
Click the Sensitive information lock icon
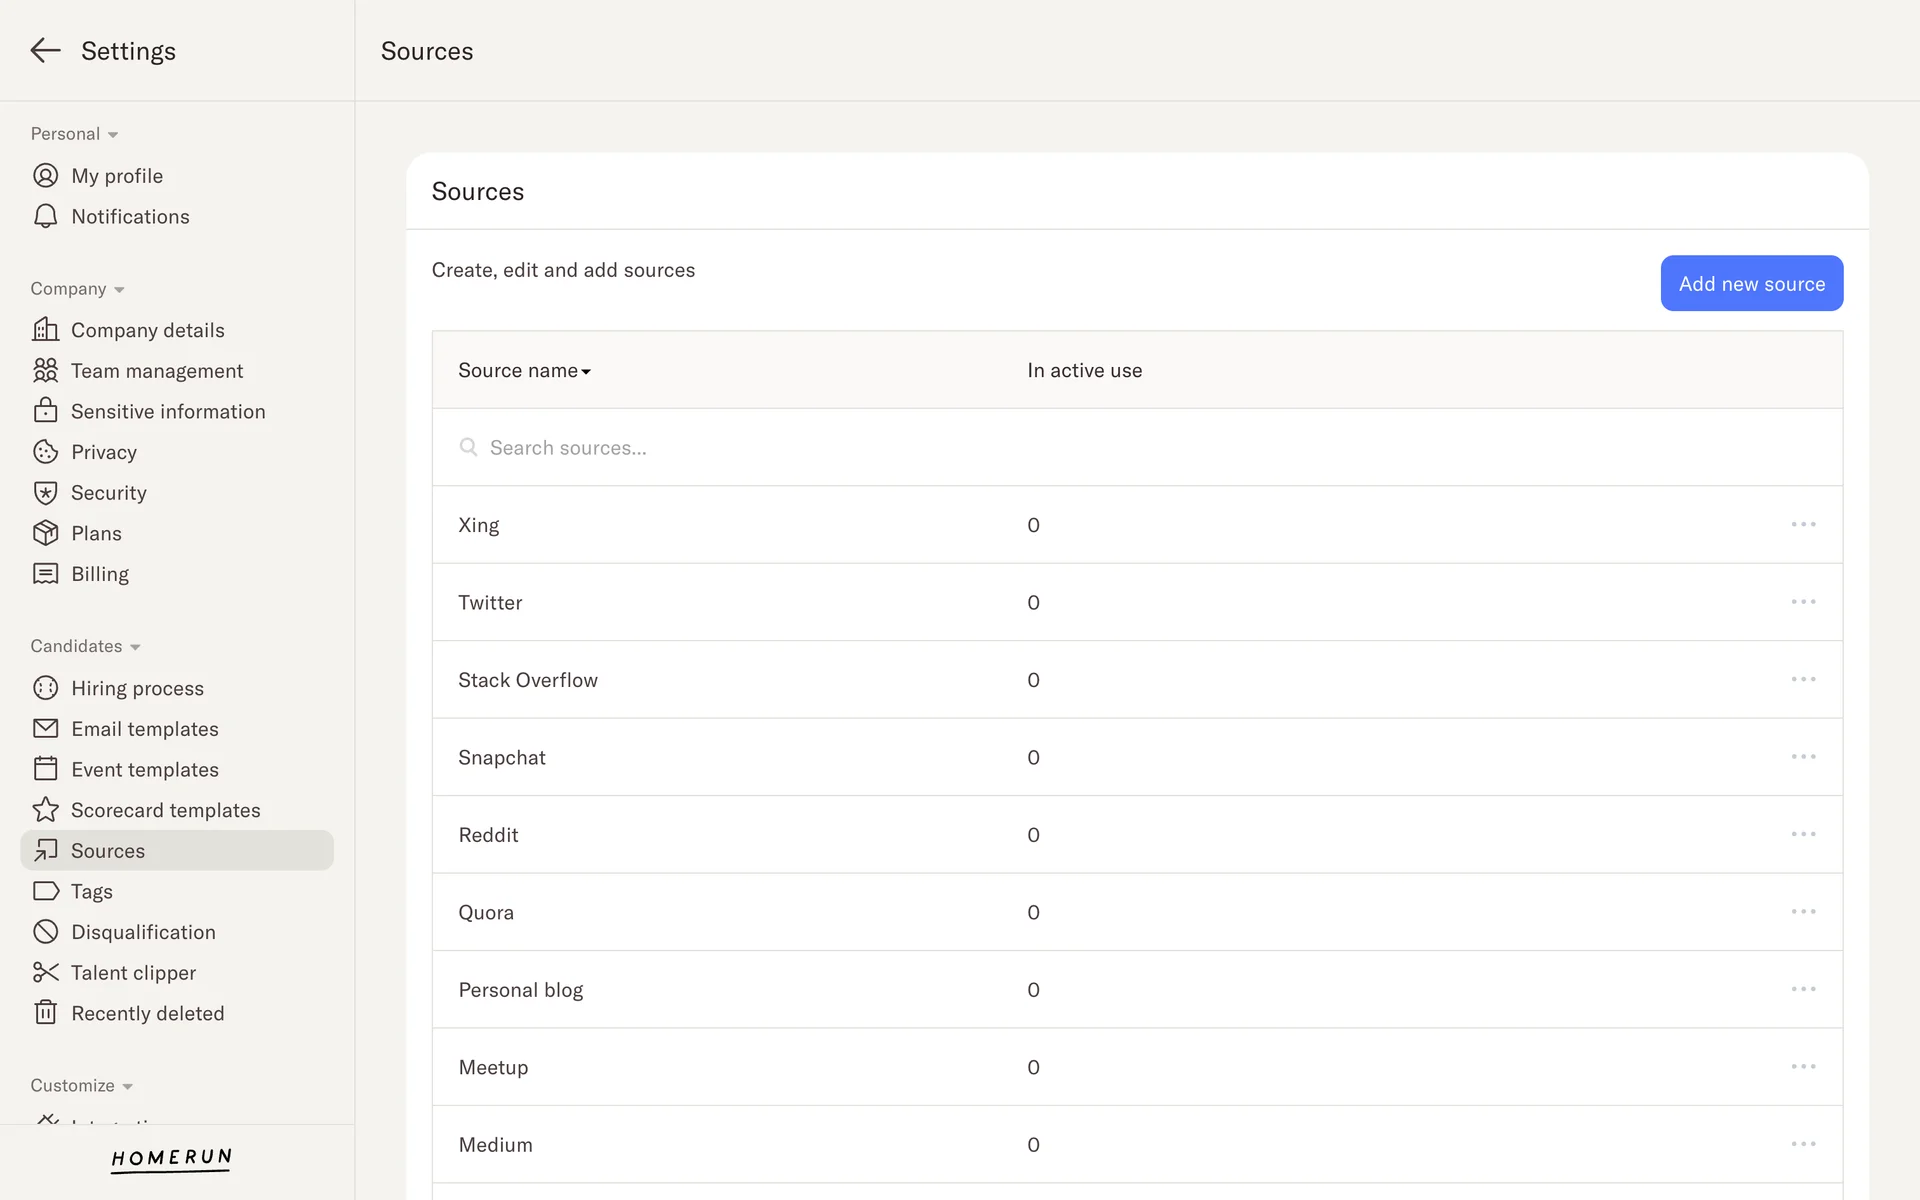click(45, 411)
